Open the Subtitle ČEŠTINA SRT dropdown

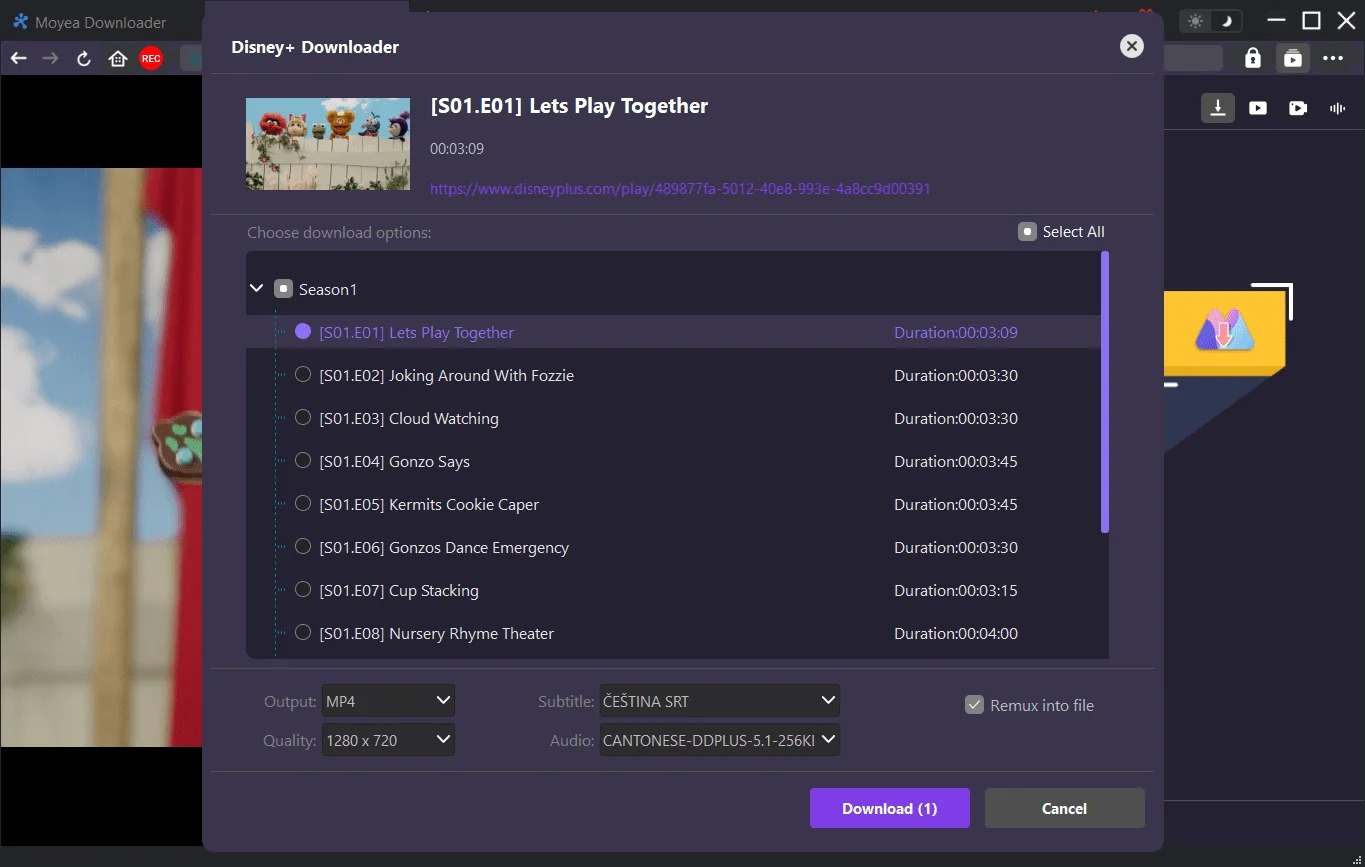[719, 701]
